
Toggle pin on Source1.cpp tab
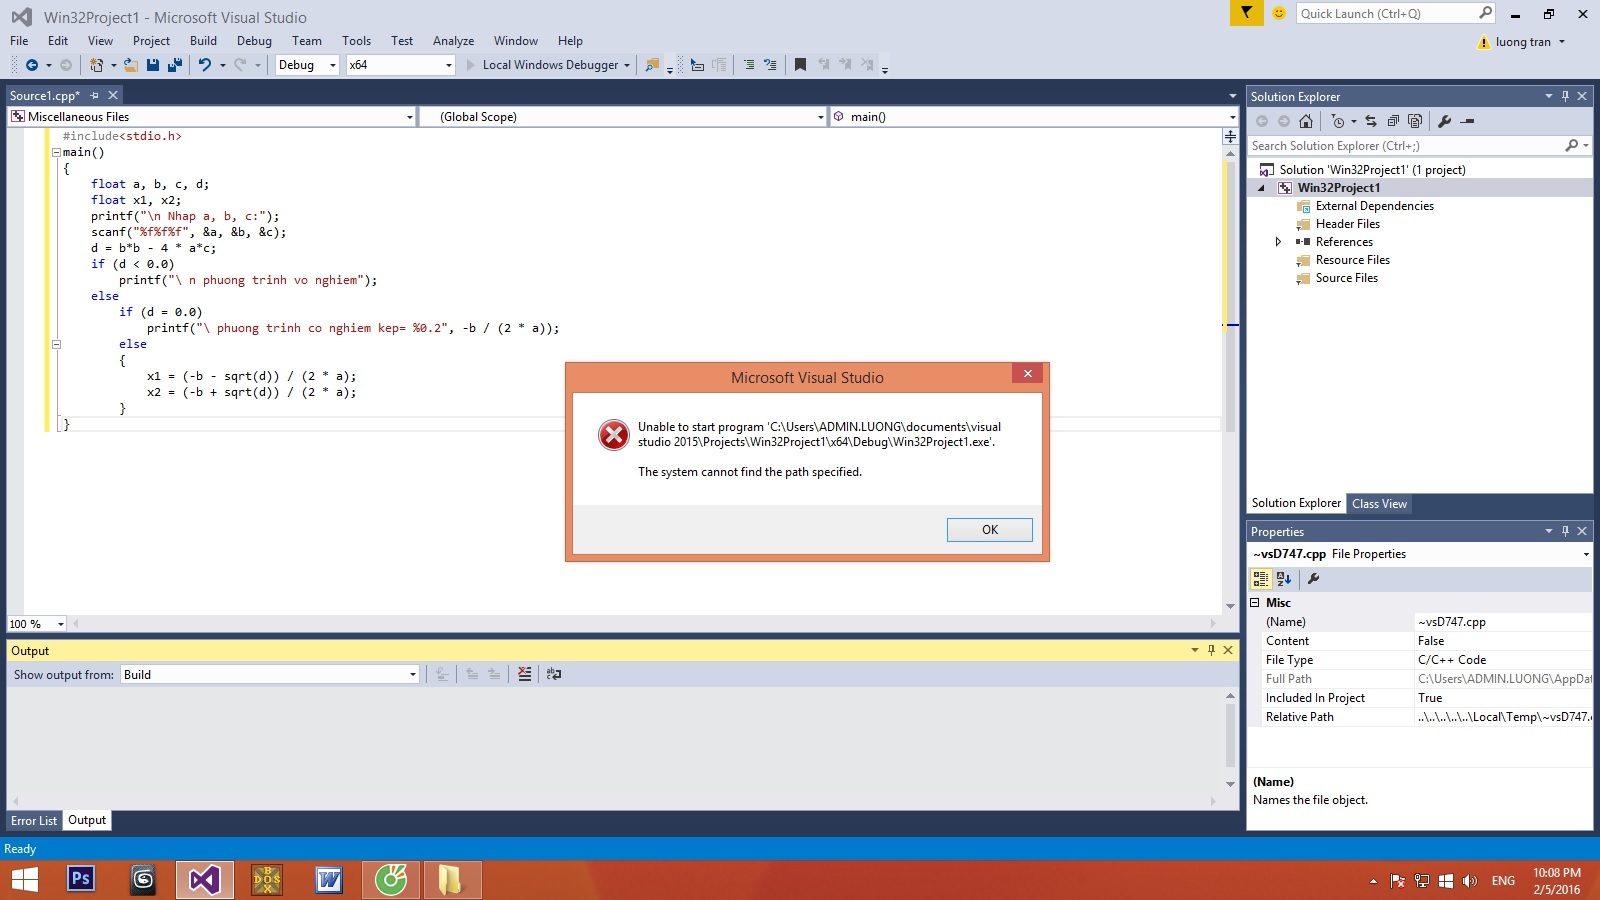point(95,96)
